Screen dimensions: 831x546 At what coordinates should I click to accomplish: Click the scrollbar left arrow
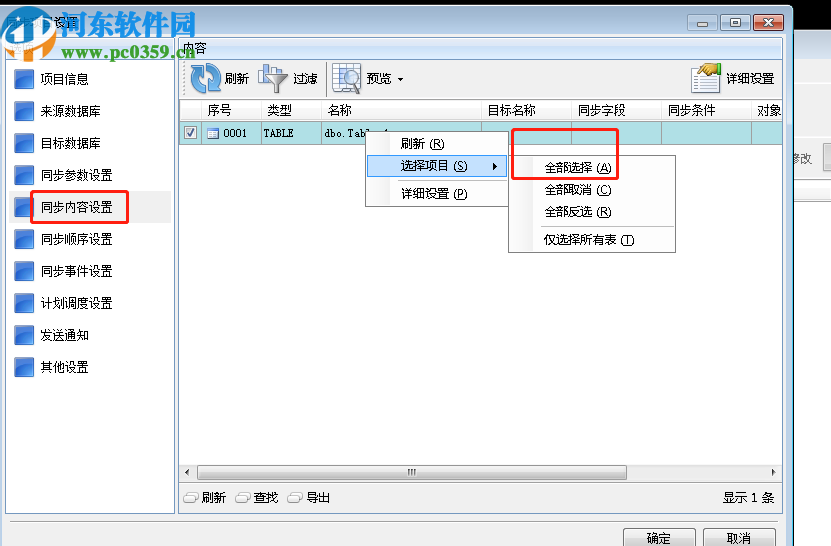[187, 472]
